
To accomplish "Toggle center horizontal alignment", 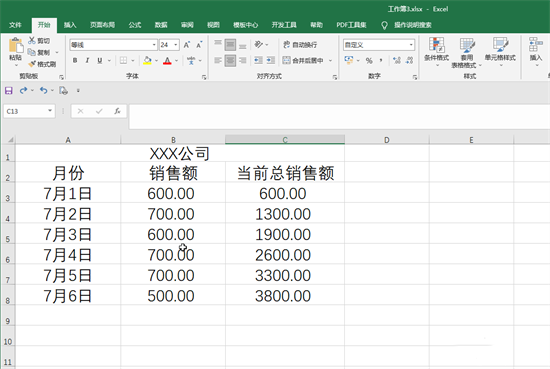I will [x=230, y=60].
